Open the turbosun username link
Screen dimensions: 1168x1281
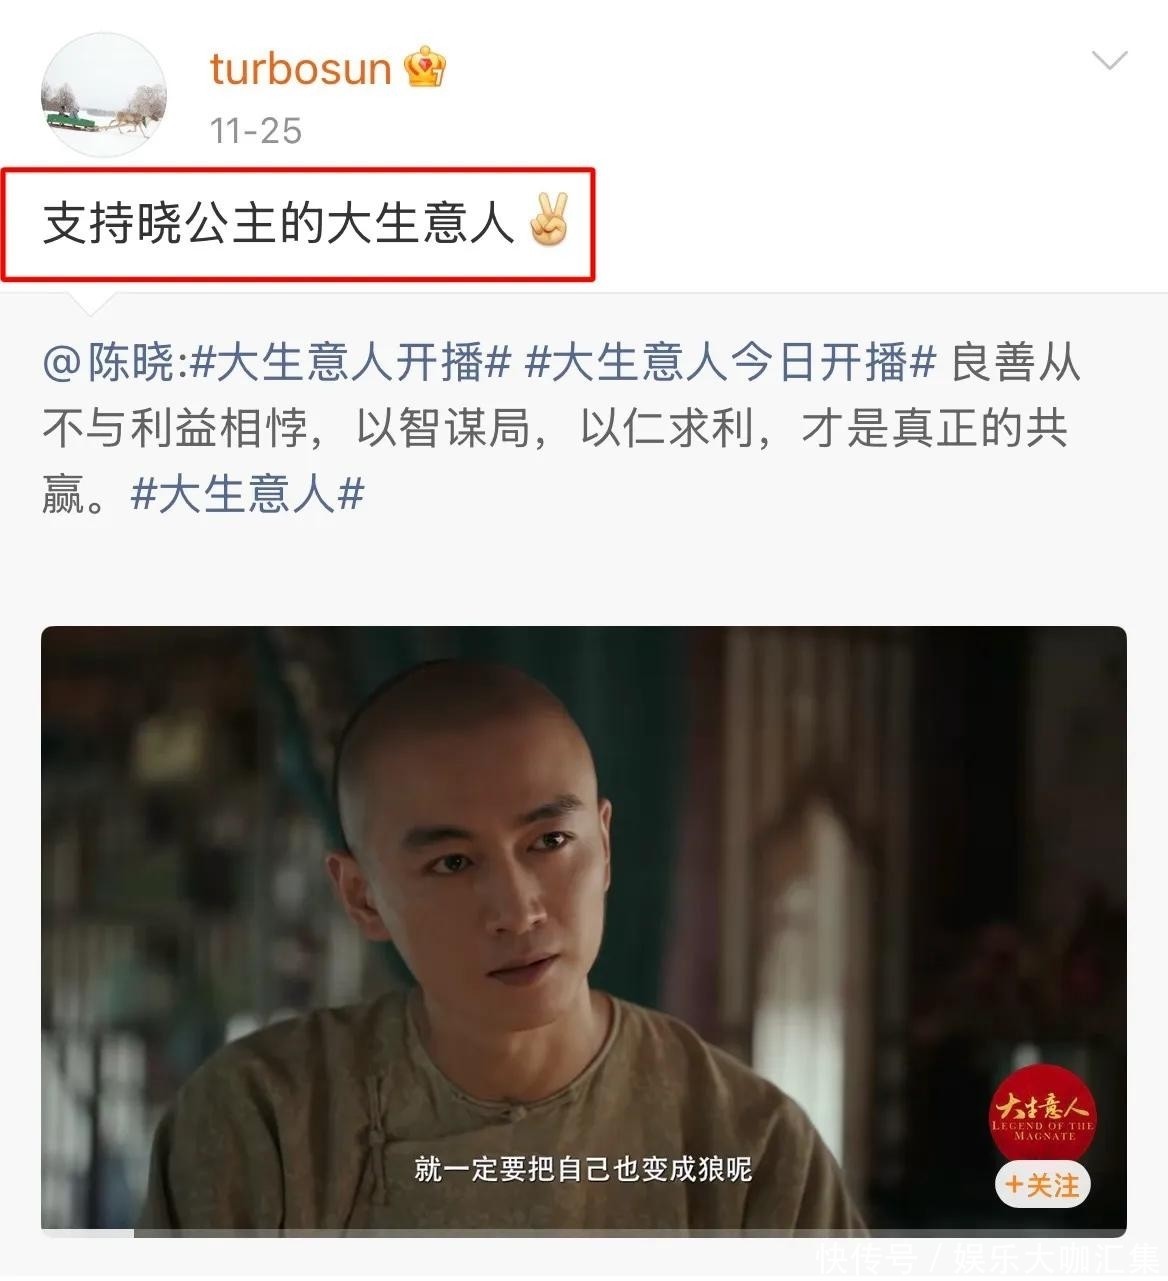click(x=300, y=68)
